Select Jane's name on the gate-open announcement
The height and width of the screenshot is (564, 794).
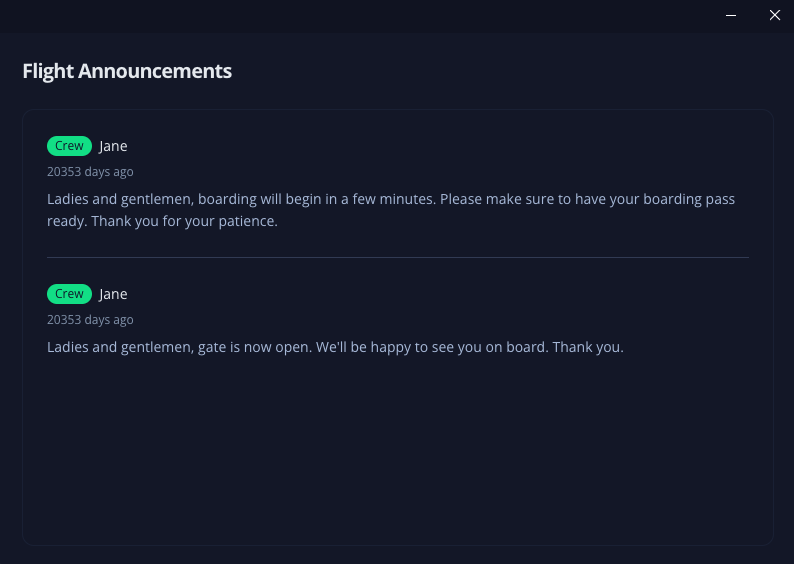click(x=113, y=294)
